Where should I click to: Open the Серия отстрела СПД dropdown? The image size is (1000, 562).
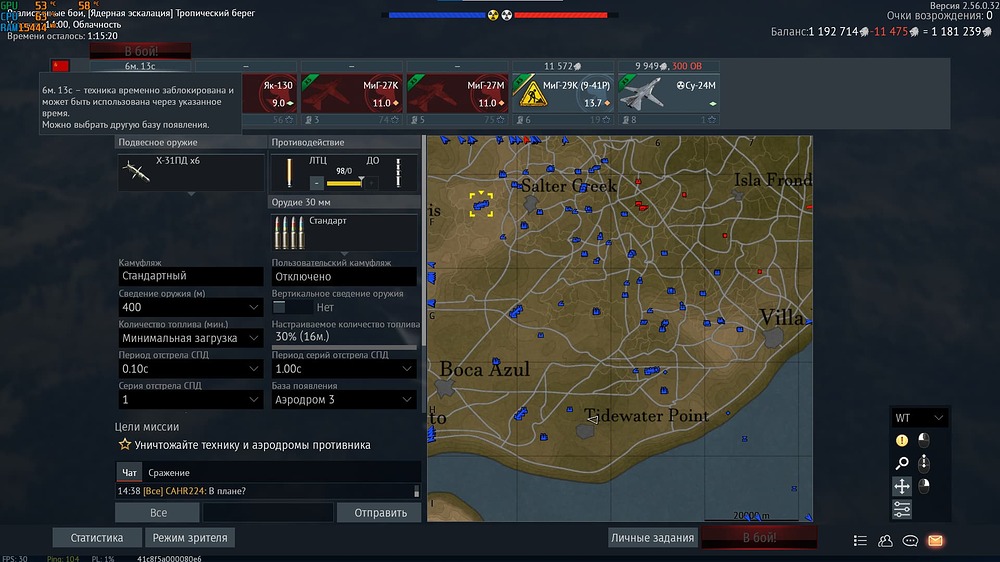coord(191,399)
